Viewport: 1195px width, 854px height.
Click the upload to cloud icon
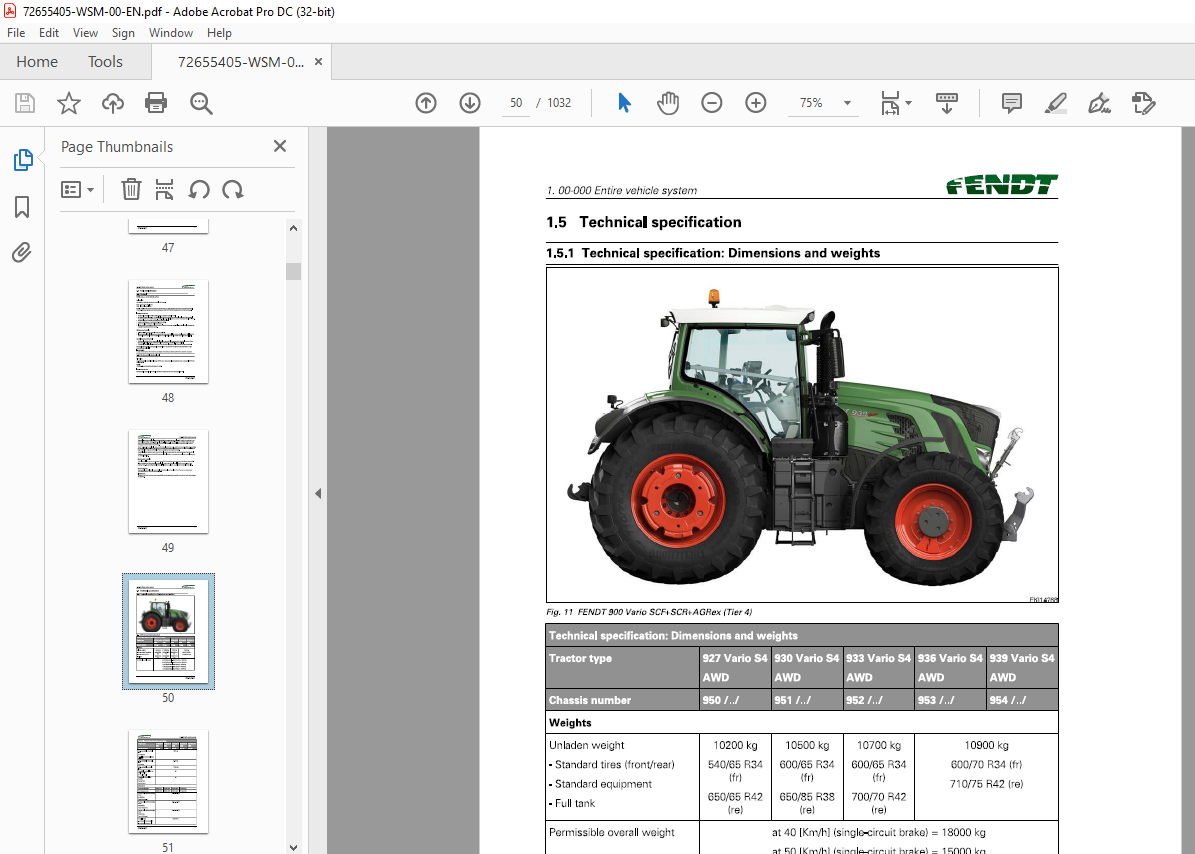[x=113, y=103]
